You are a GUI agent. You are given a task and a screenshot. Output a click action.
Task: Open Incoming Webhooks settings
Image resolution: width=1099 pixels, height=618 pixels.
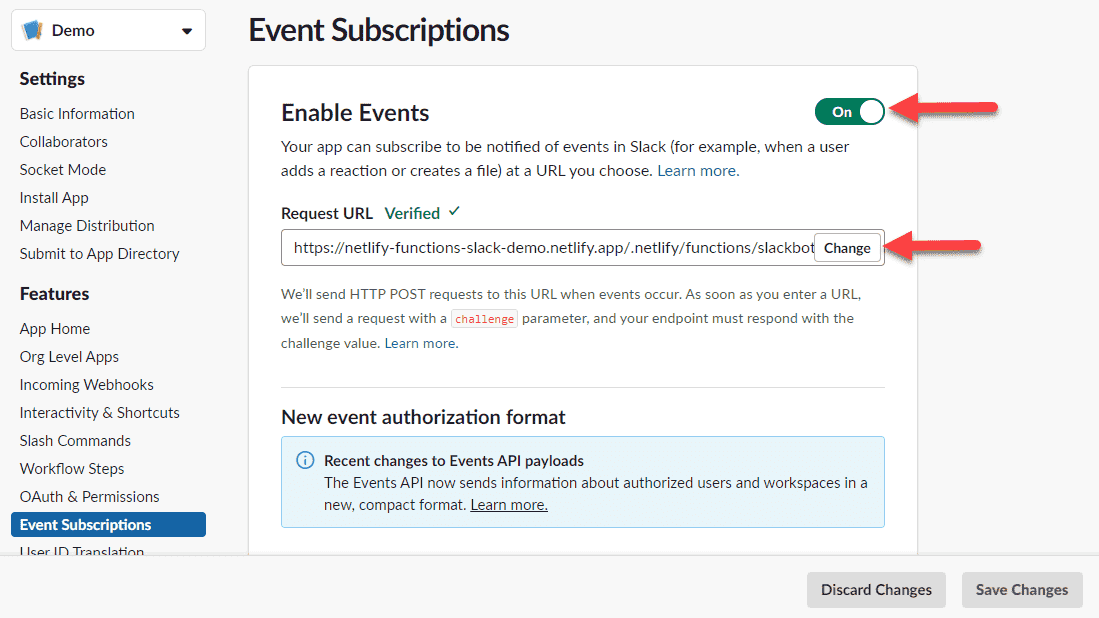[86, 385]
